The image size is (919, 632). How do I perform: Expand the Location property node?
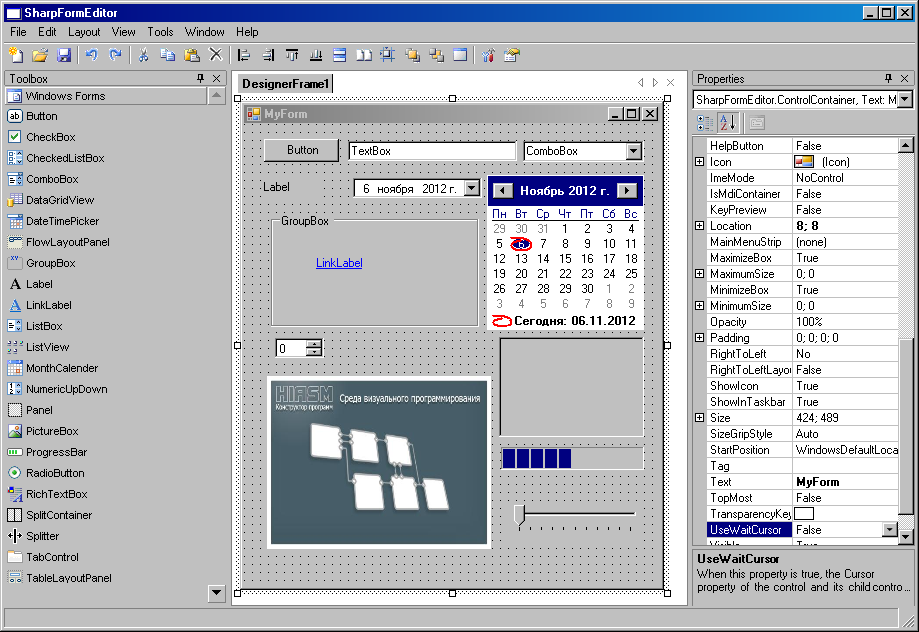[700, 226]
